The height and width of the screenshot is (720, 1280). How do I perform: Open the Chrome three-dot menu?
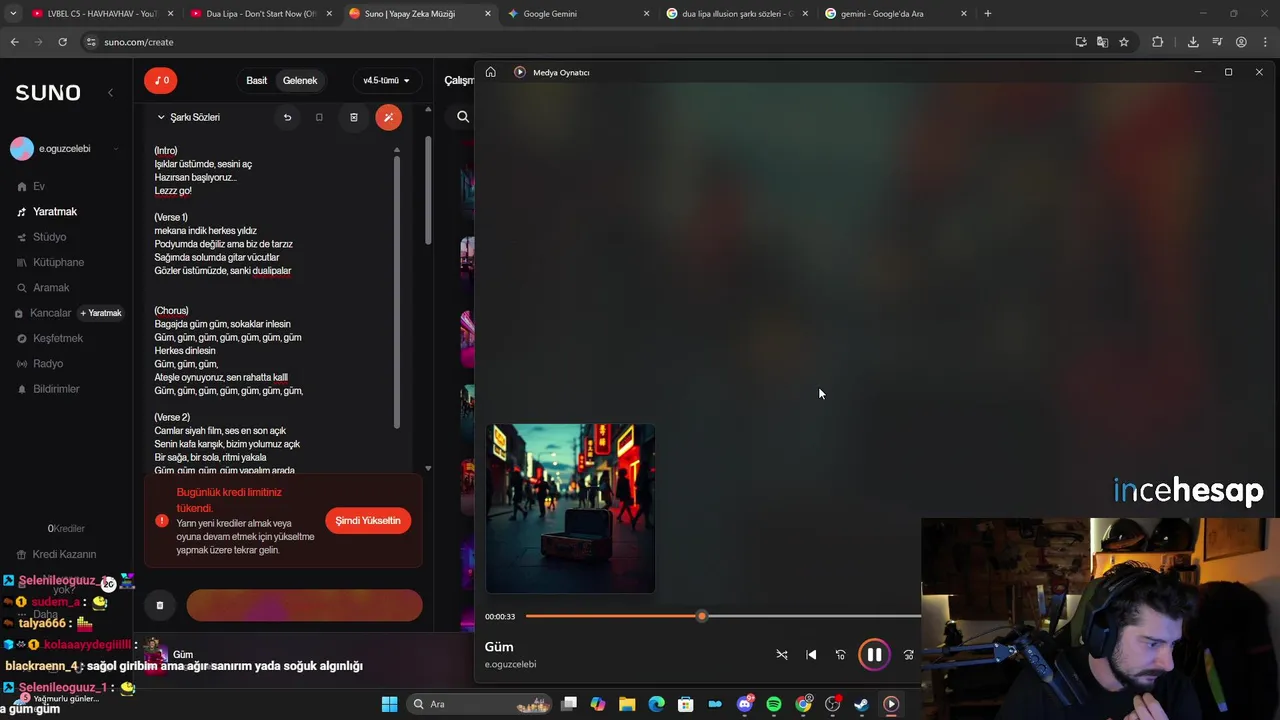1265,42
